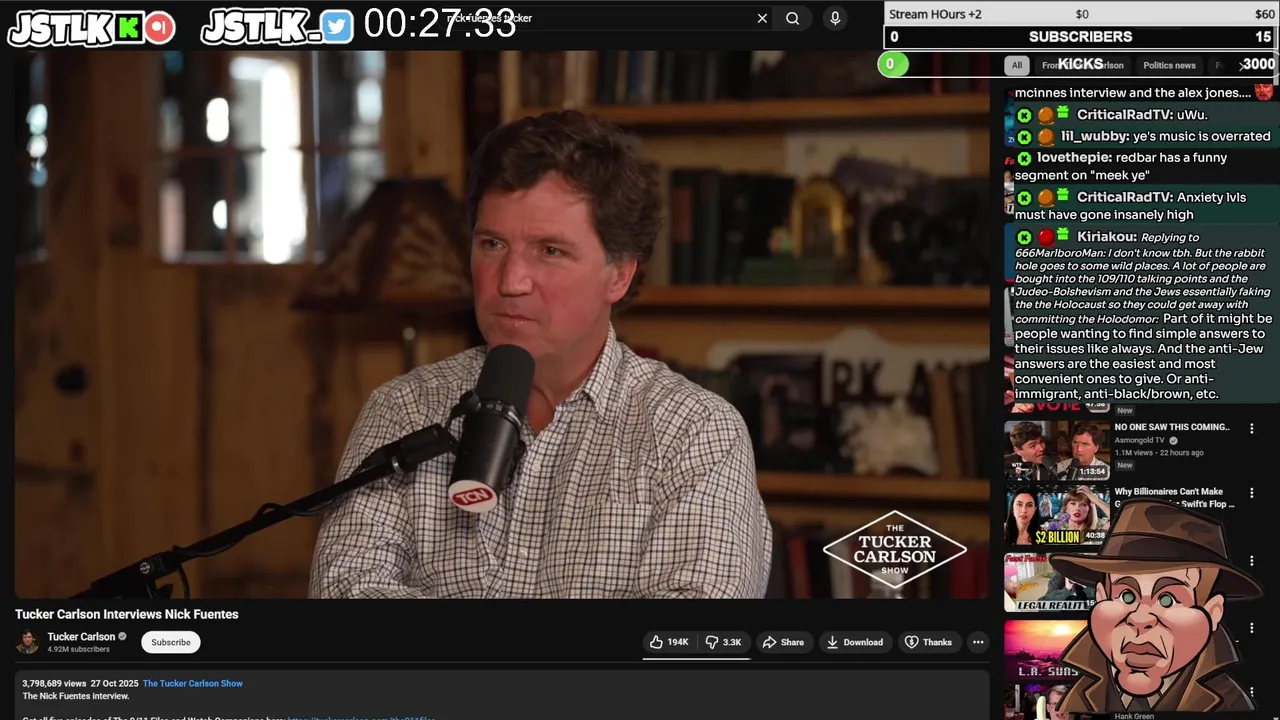1280x720 pixels.
Task: Click the '3,798,689 views 27 Oct 2025' text
Action: pyautogui.click(x=80, y=683)
